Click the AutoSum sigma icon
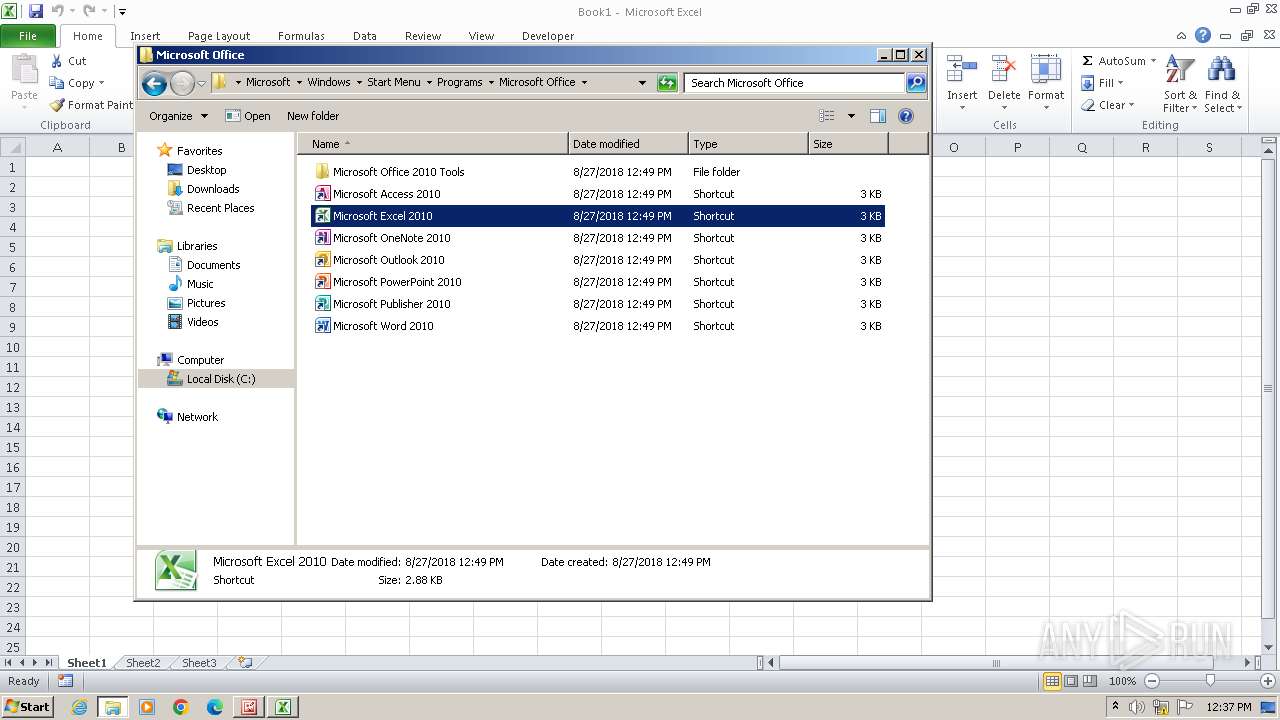 point(1087,61)
